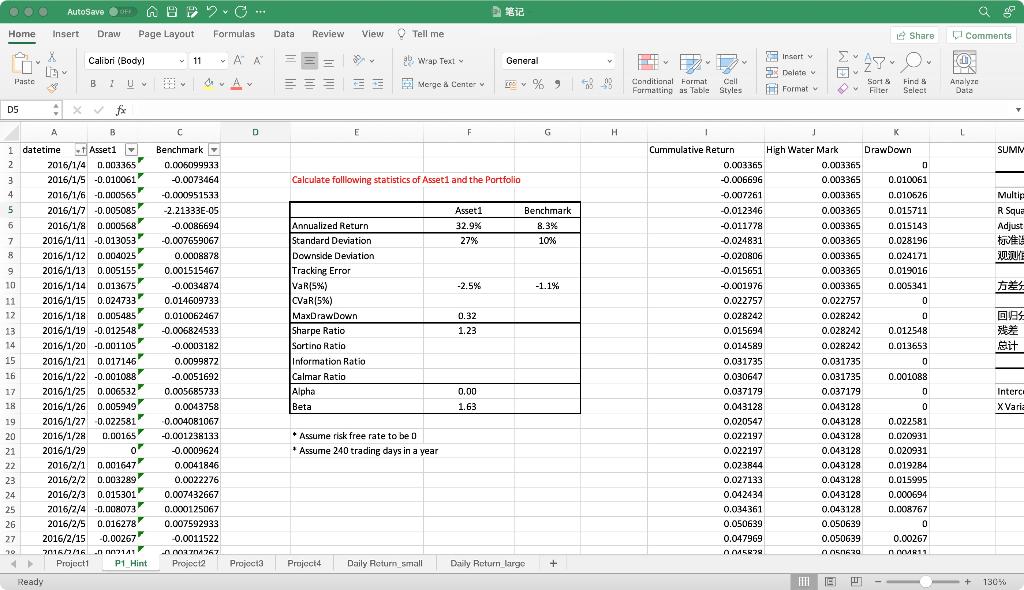Apply Format as Table
The image size is (1024, 590).
click(x=692, y=72)
